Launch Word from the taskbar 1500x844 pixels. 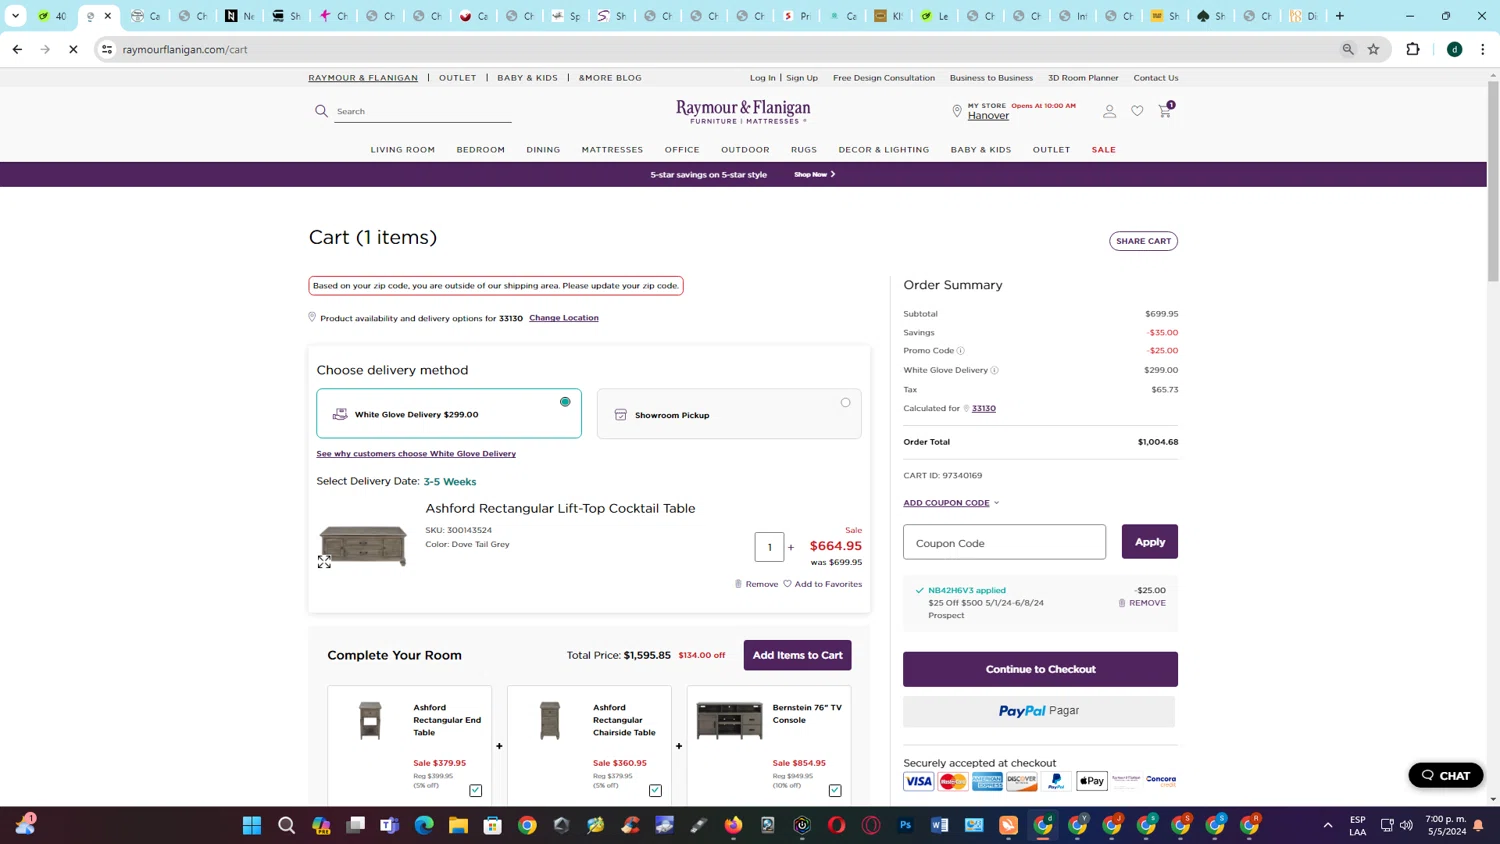[x=940, y=825]
